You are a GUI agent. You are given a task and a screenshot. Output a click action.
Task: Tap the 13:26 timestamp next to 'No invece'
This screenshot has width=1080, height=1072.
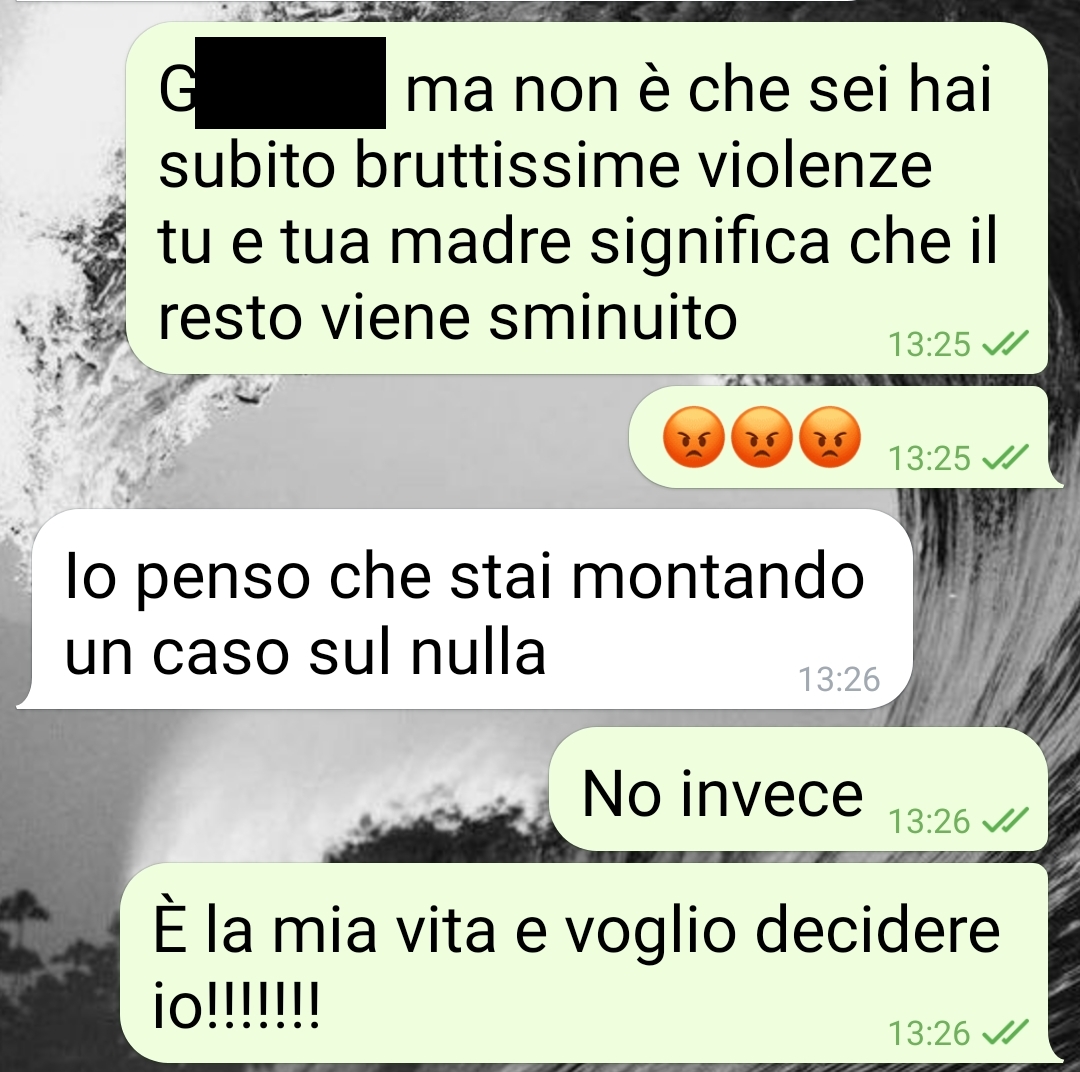coord(929,821)
